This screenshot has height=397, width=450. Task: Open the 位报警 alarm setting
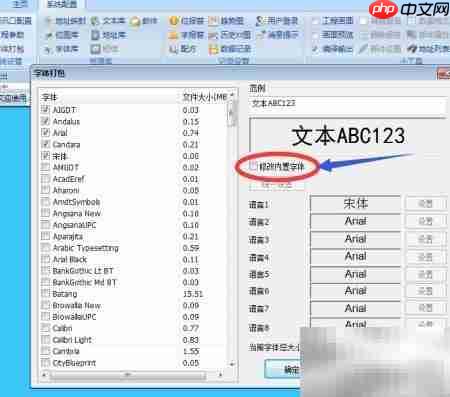(x=186, y=21)
